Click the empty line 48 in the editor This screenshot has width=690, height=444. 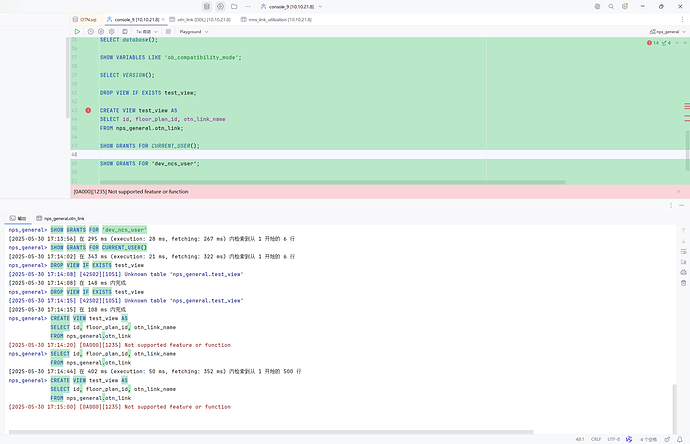pos(380,154)
